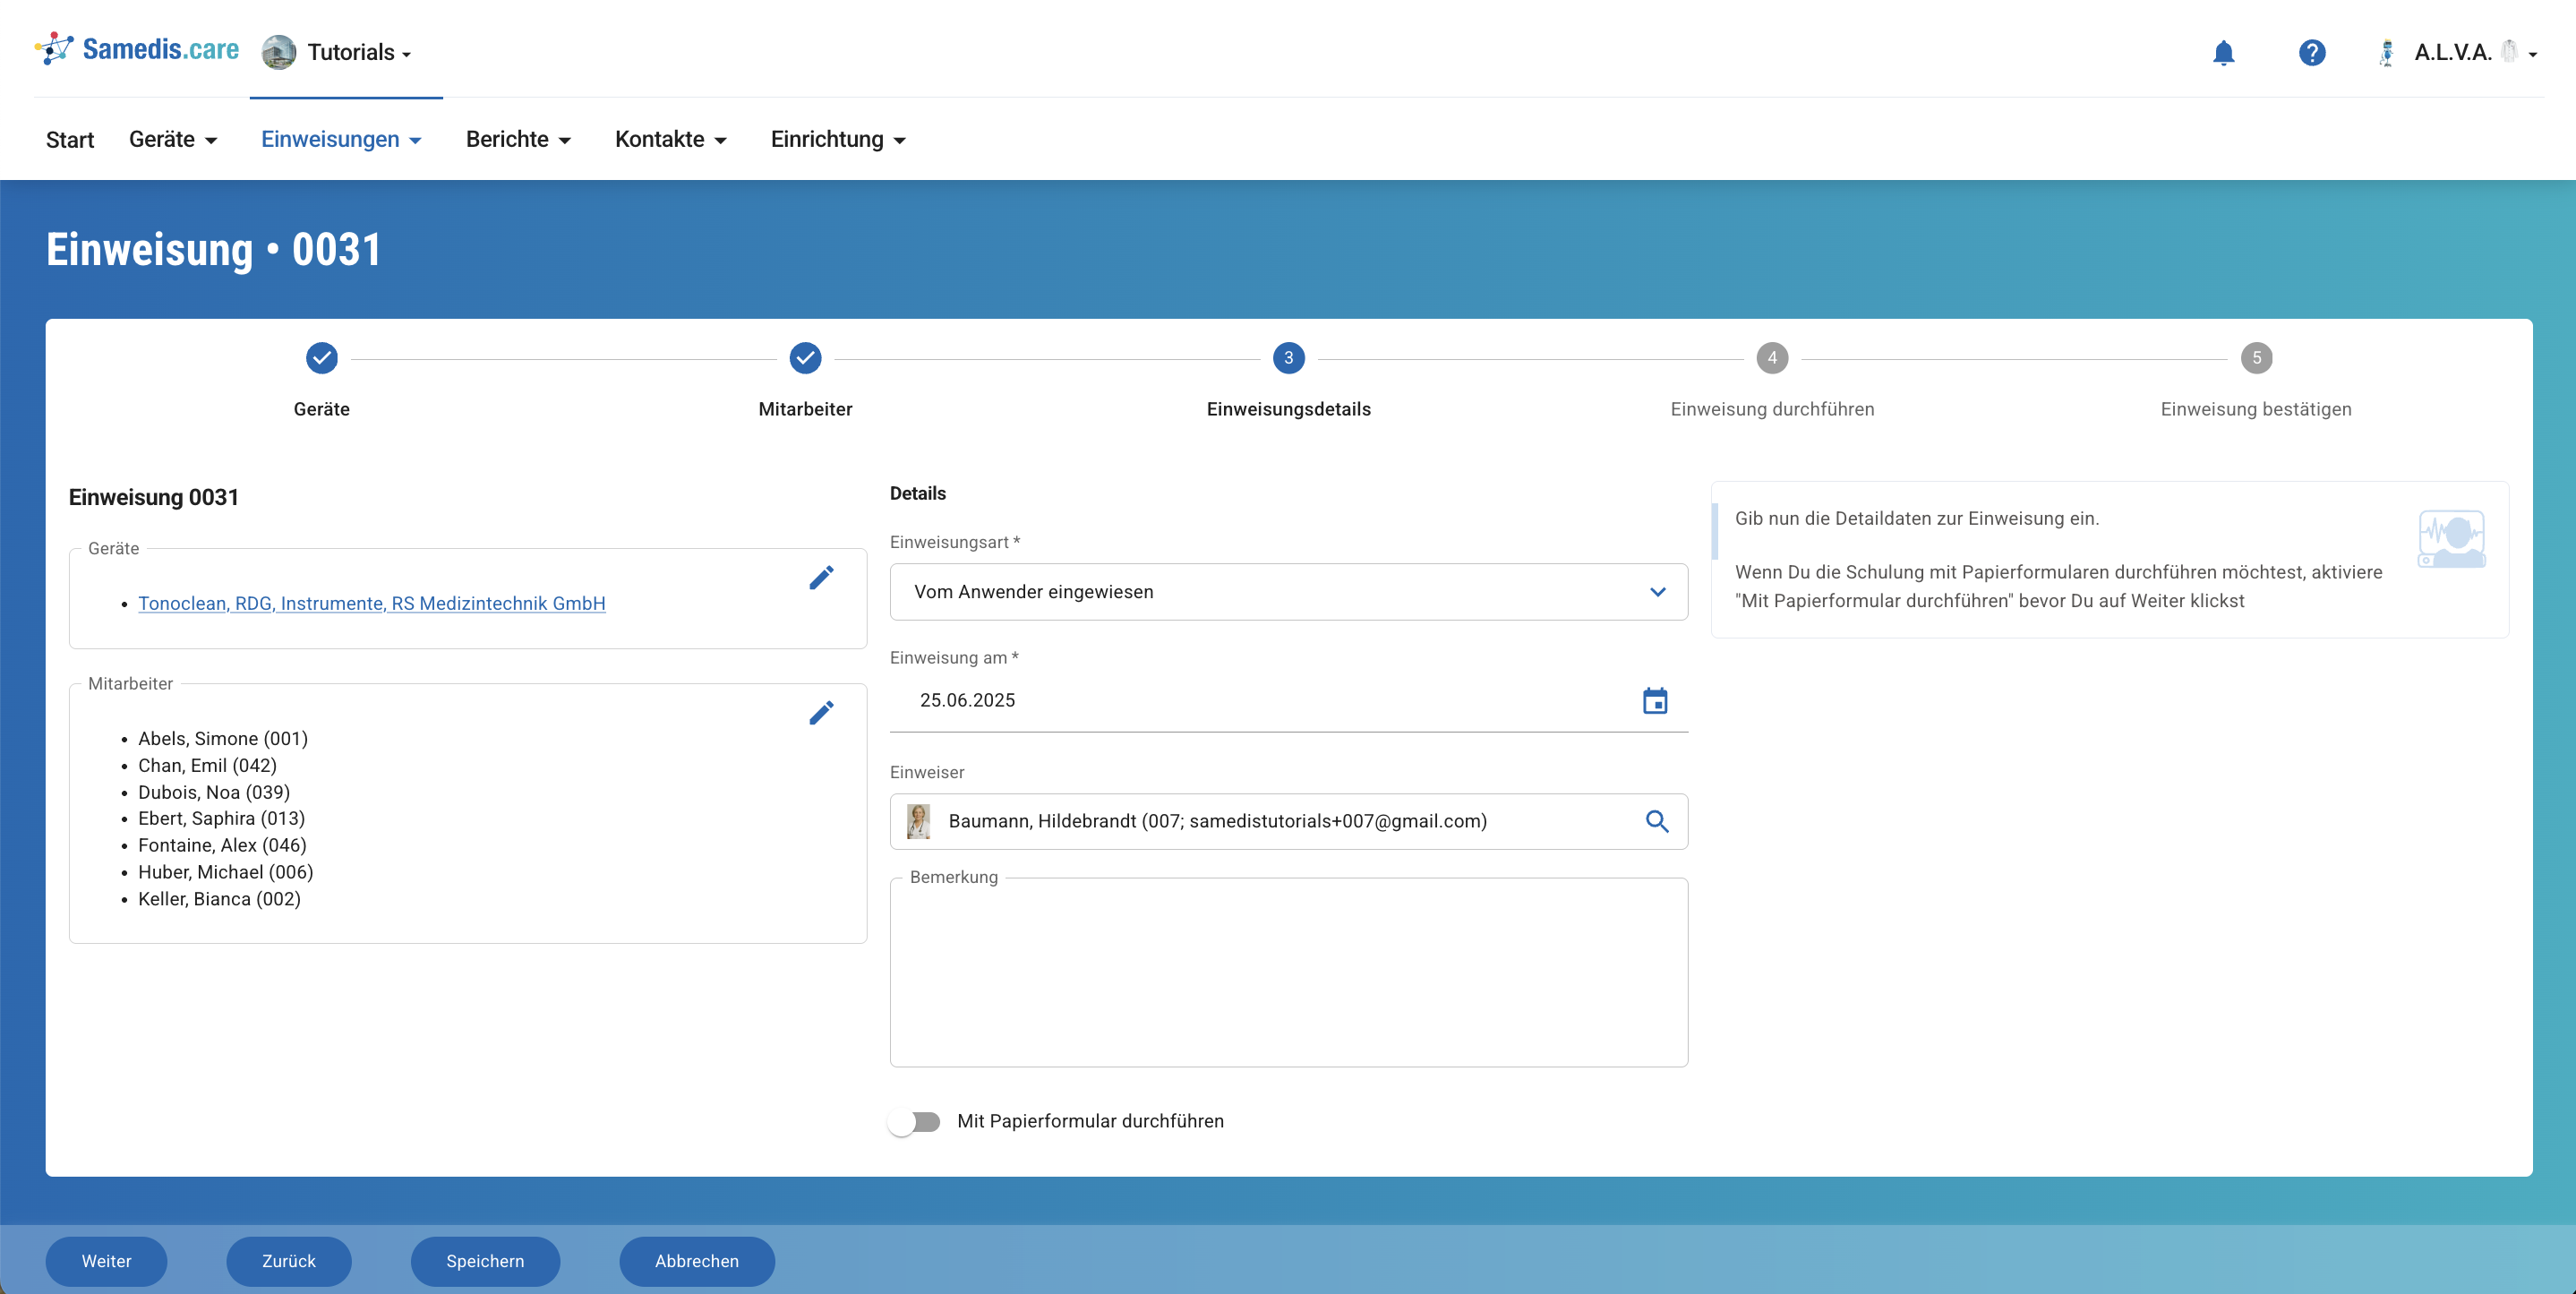The height and width of the screenshot is (1294, 2576).
Task: Click the pencil icon in Geräte box
Action: coord(821,578)
